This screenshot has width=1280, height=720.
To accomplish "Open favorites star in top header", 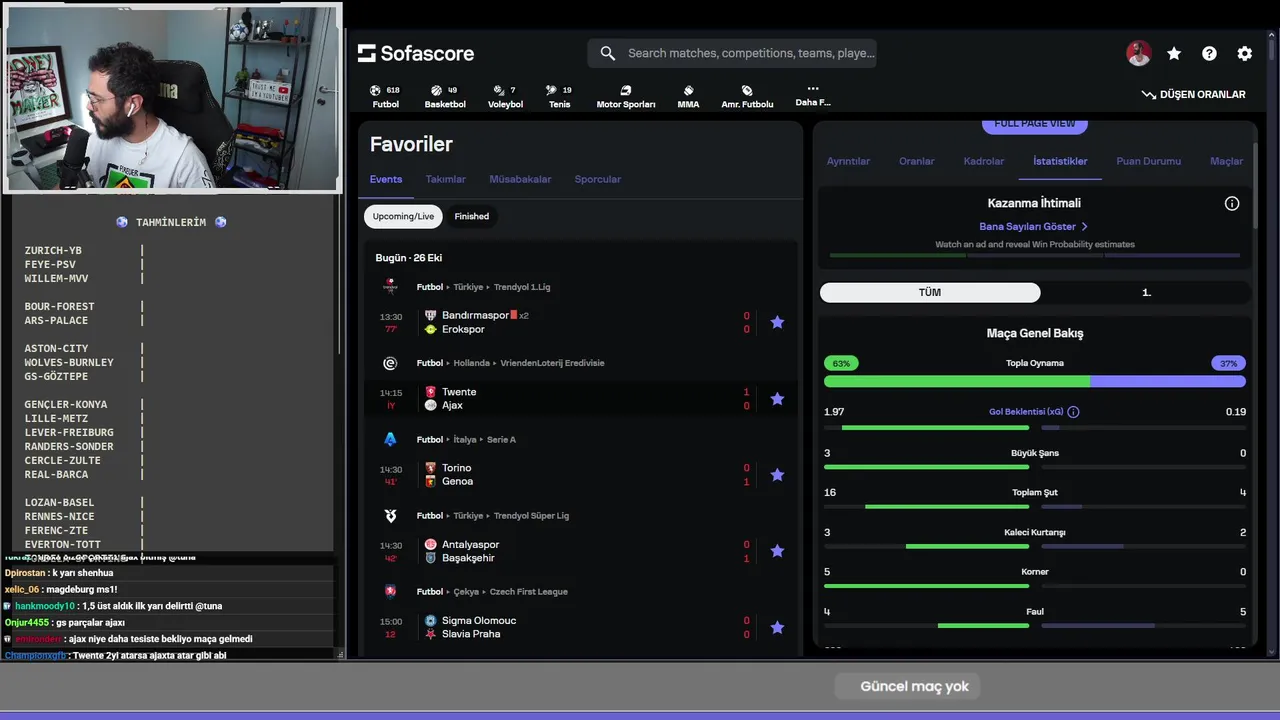I will 1174,54.
